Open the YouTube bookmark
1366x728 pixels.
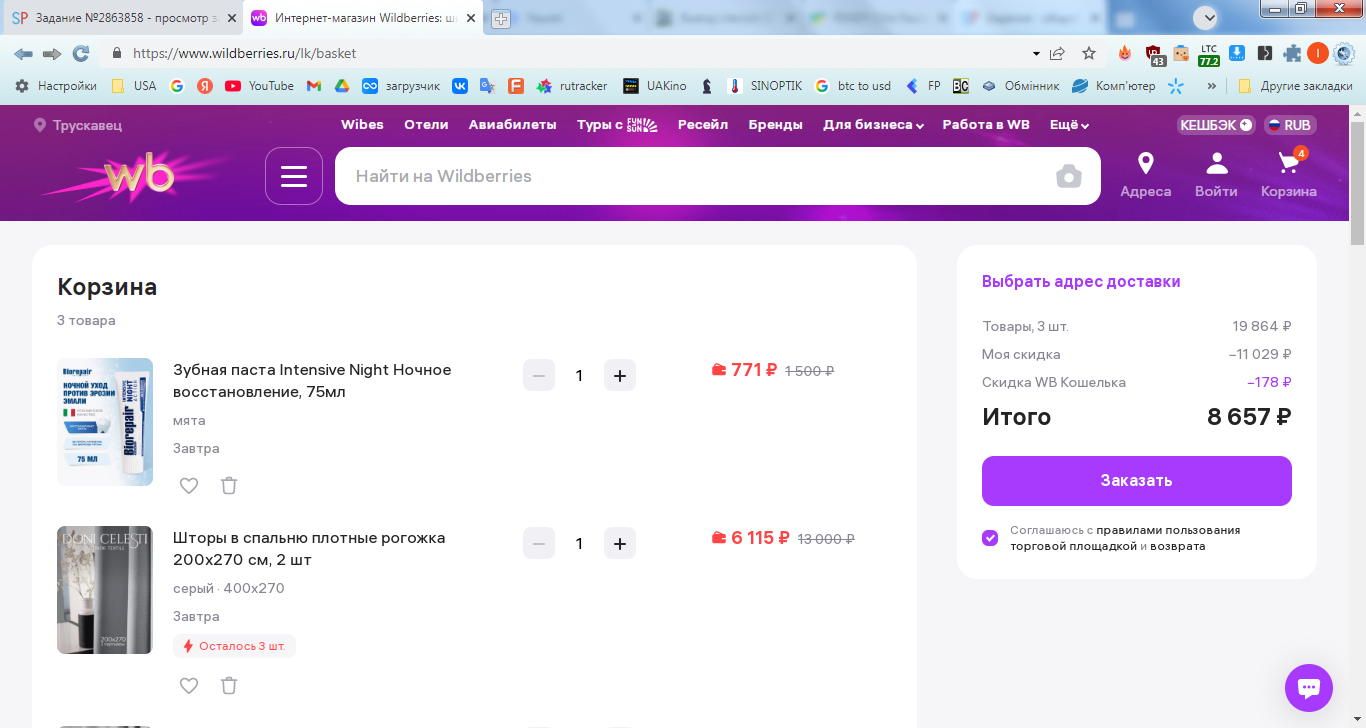click(x=260, y=86)
